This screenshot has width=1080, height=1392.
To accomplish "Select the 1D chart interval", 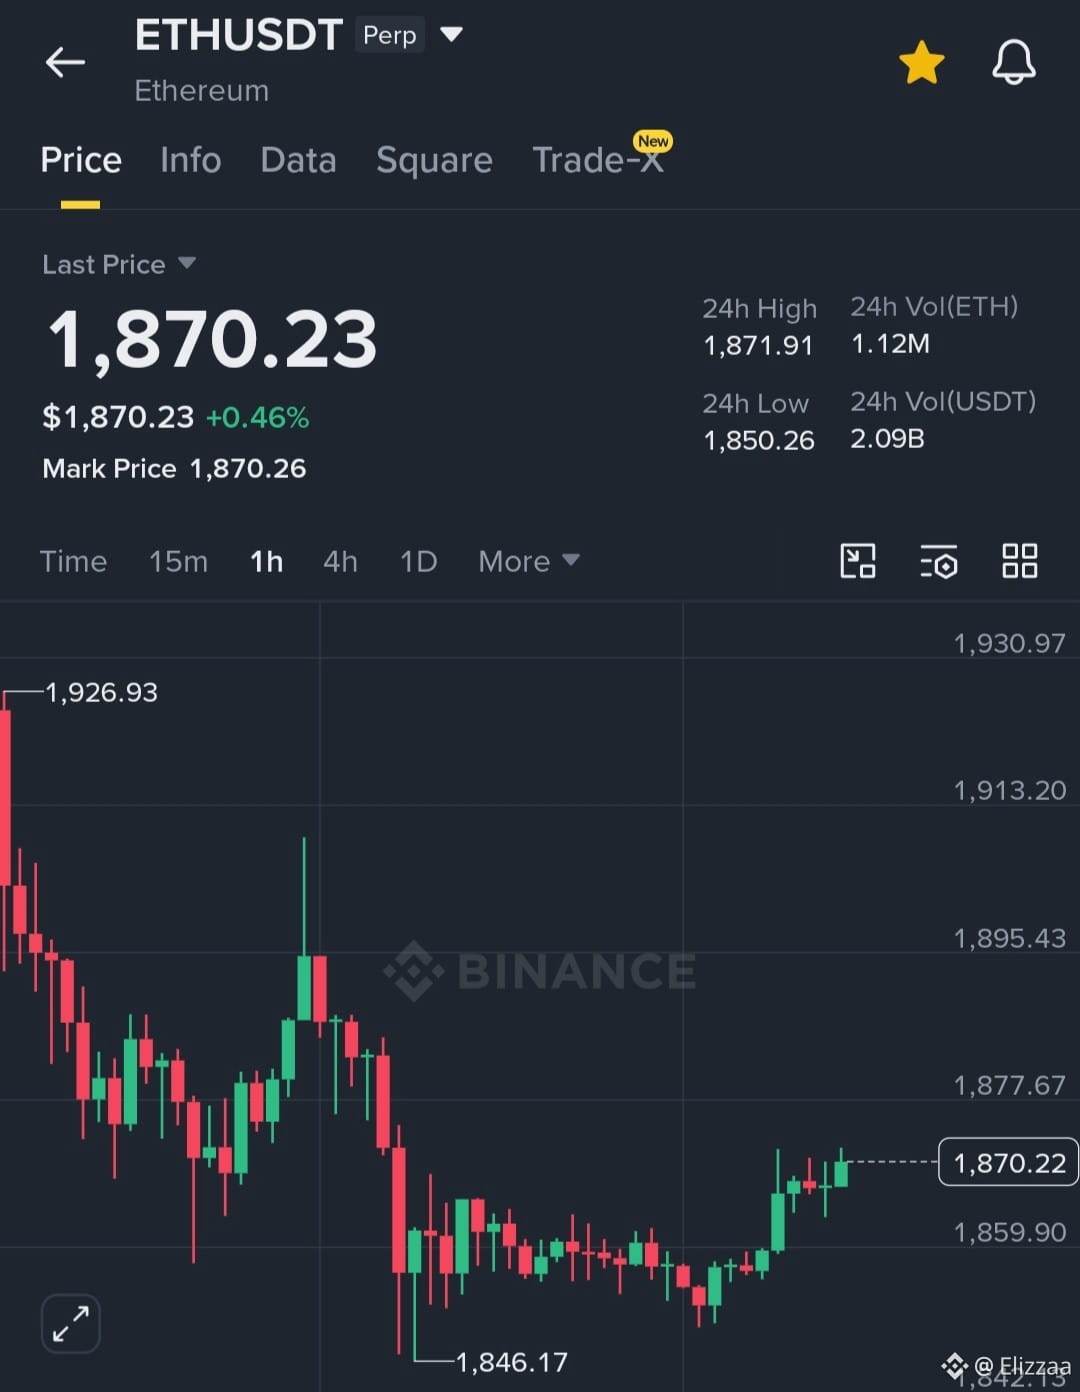I will 418,561.
